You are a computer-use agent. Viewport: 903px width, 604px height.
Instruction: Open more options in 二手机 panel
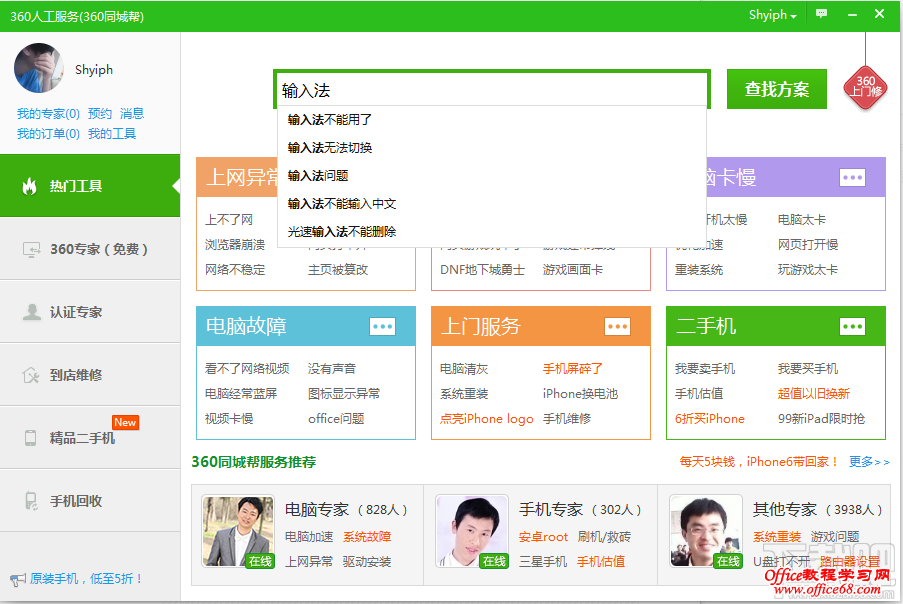(x=852, y=326)
